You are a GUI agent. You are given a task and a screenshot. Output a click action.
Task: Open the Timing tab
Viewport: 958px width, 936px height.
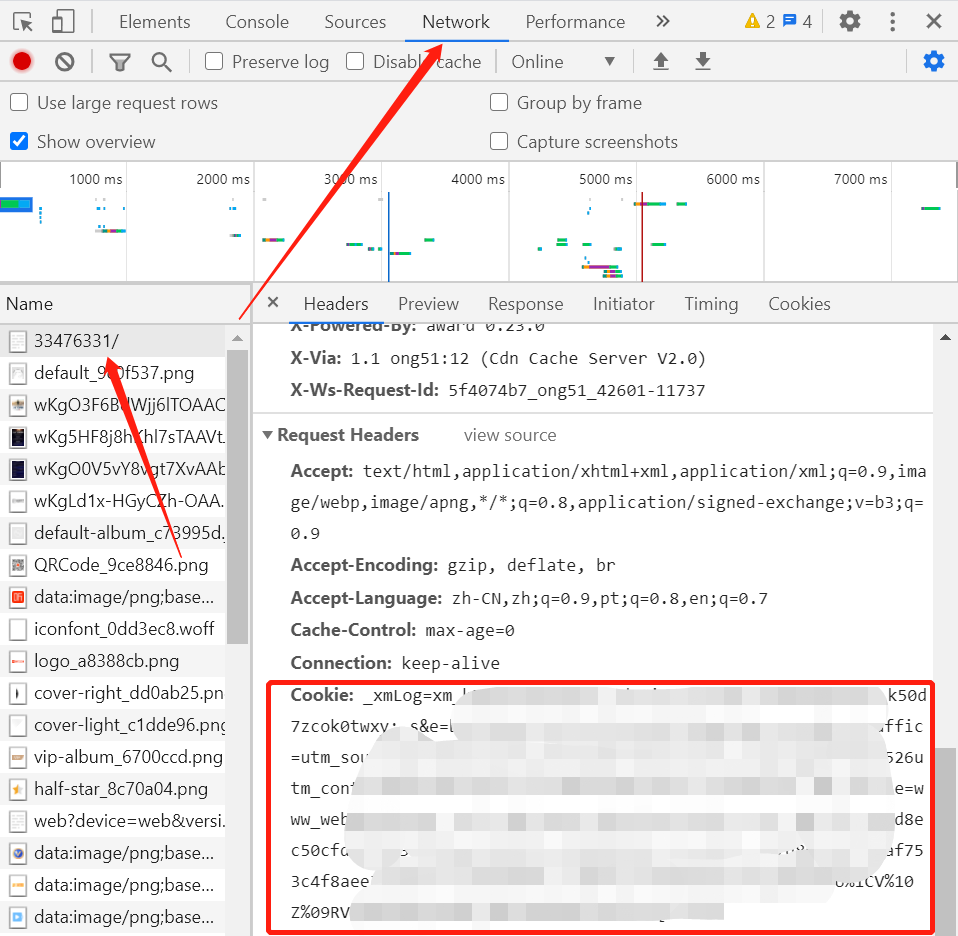(x=711, y=304)
